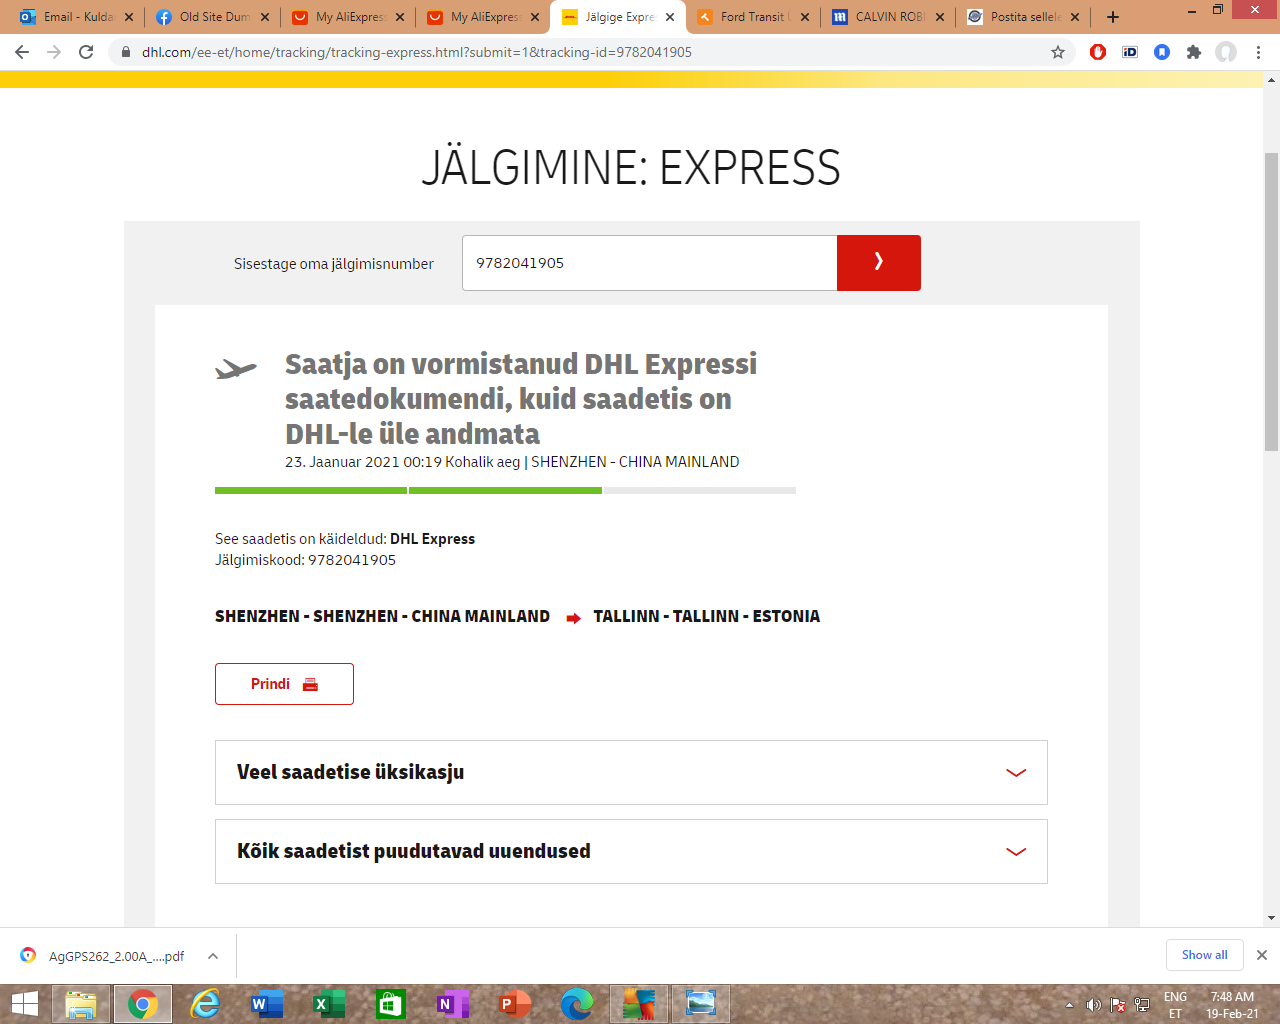The width and height of the screenshot is (1280, 1024).
Task: Close the downloads bar
Action: pos(1262,955)
